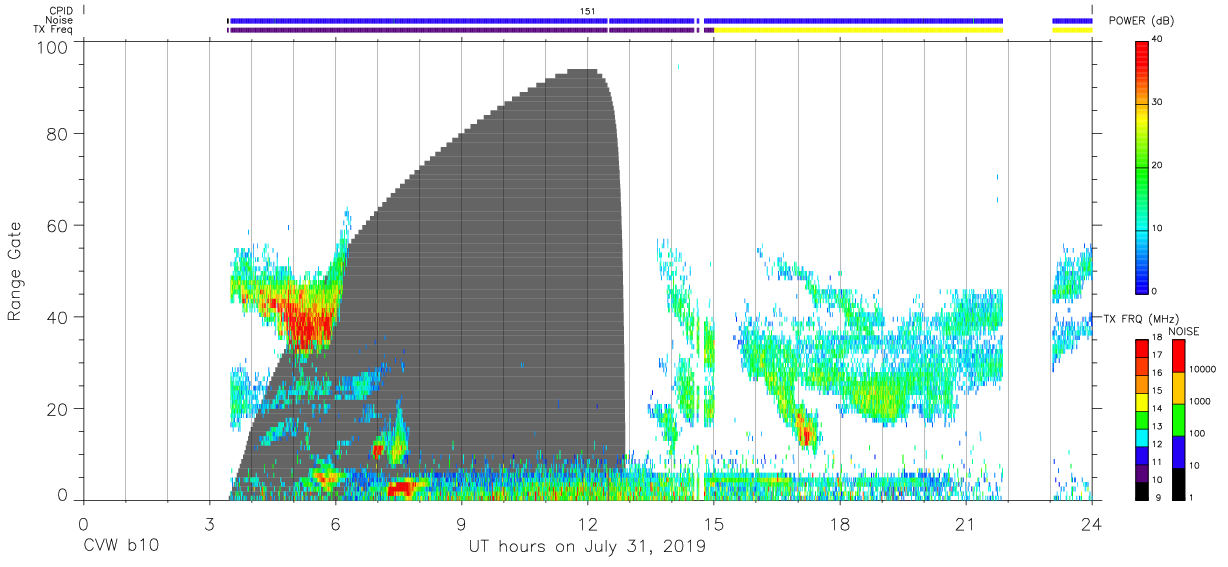1228x567 pixels.
Task: Click the 0 label at power colorbar bottom
Action: click(x=1154, y=291)
